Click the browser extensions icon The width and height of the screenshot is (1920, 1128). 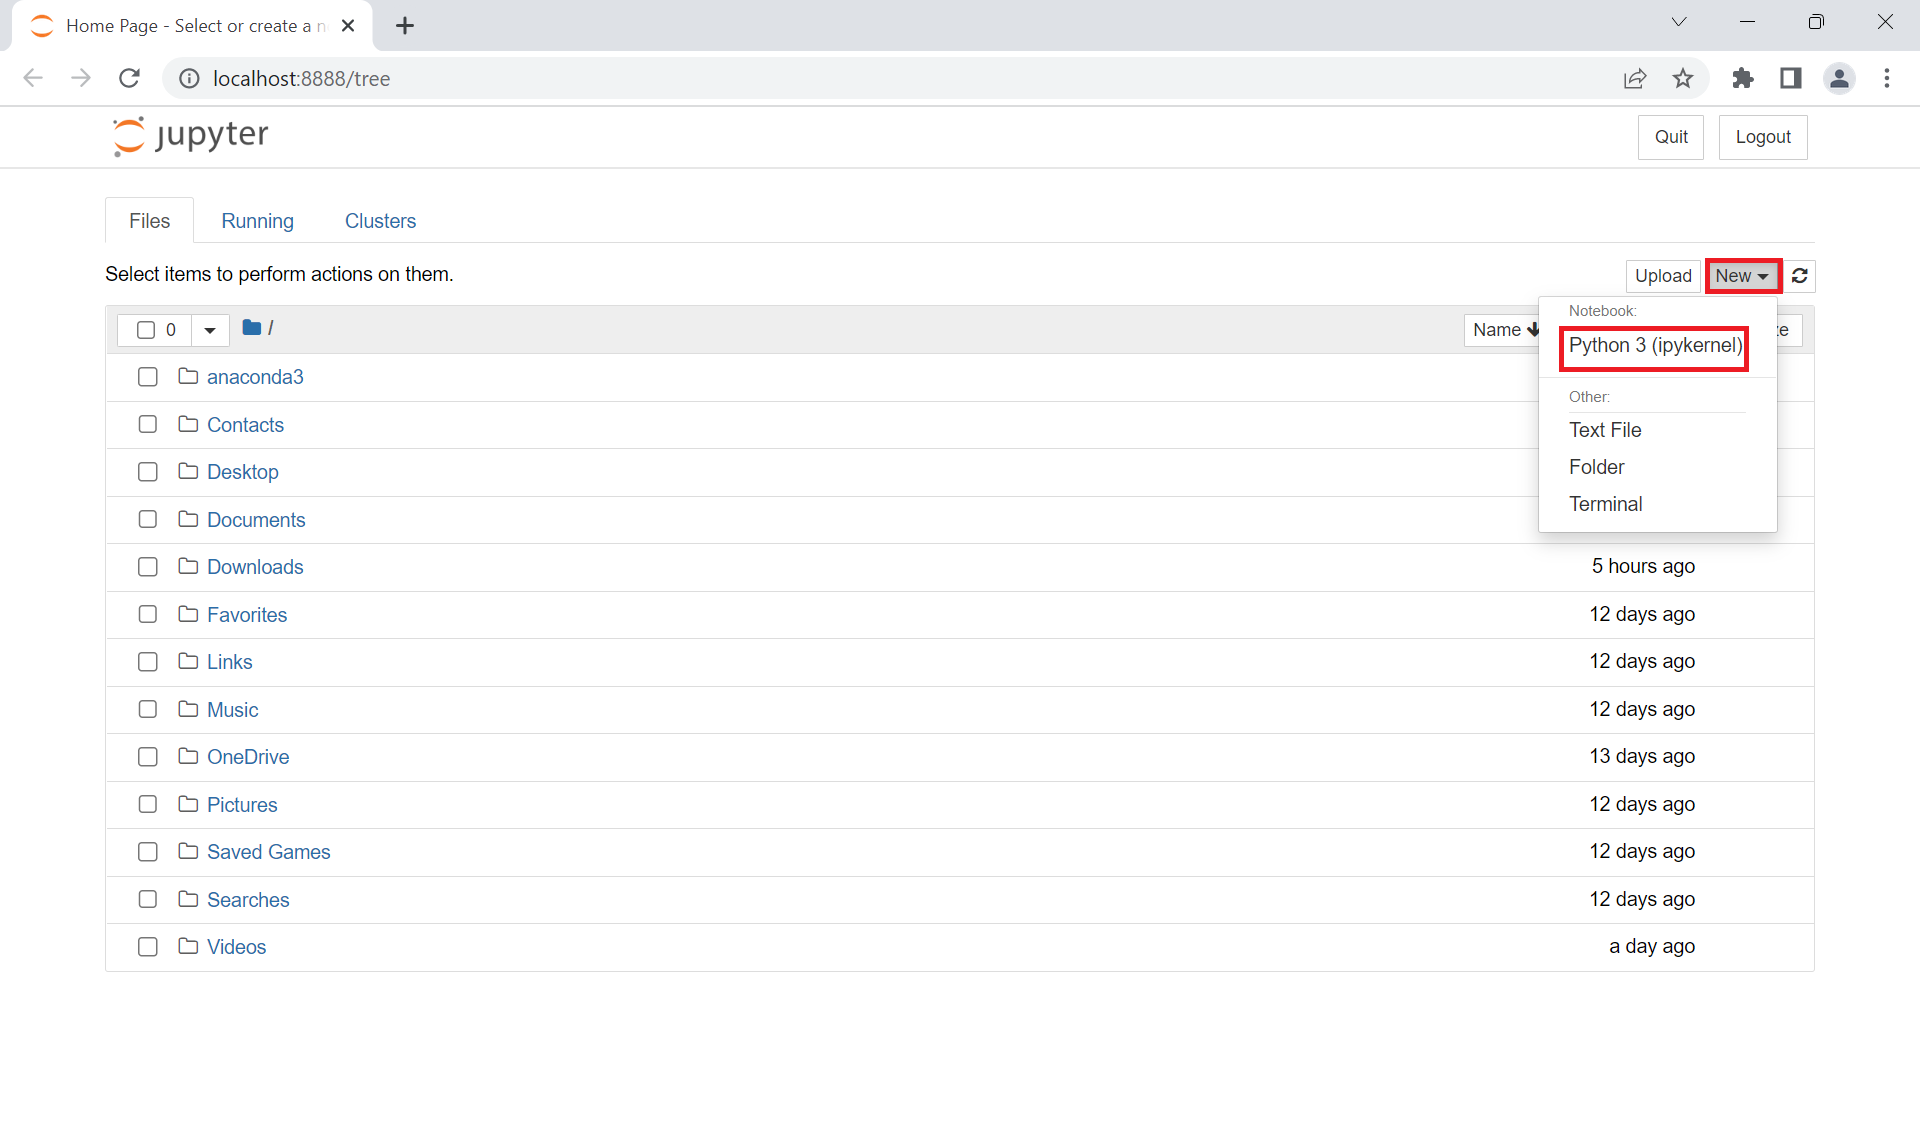click(1743, 78)
